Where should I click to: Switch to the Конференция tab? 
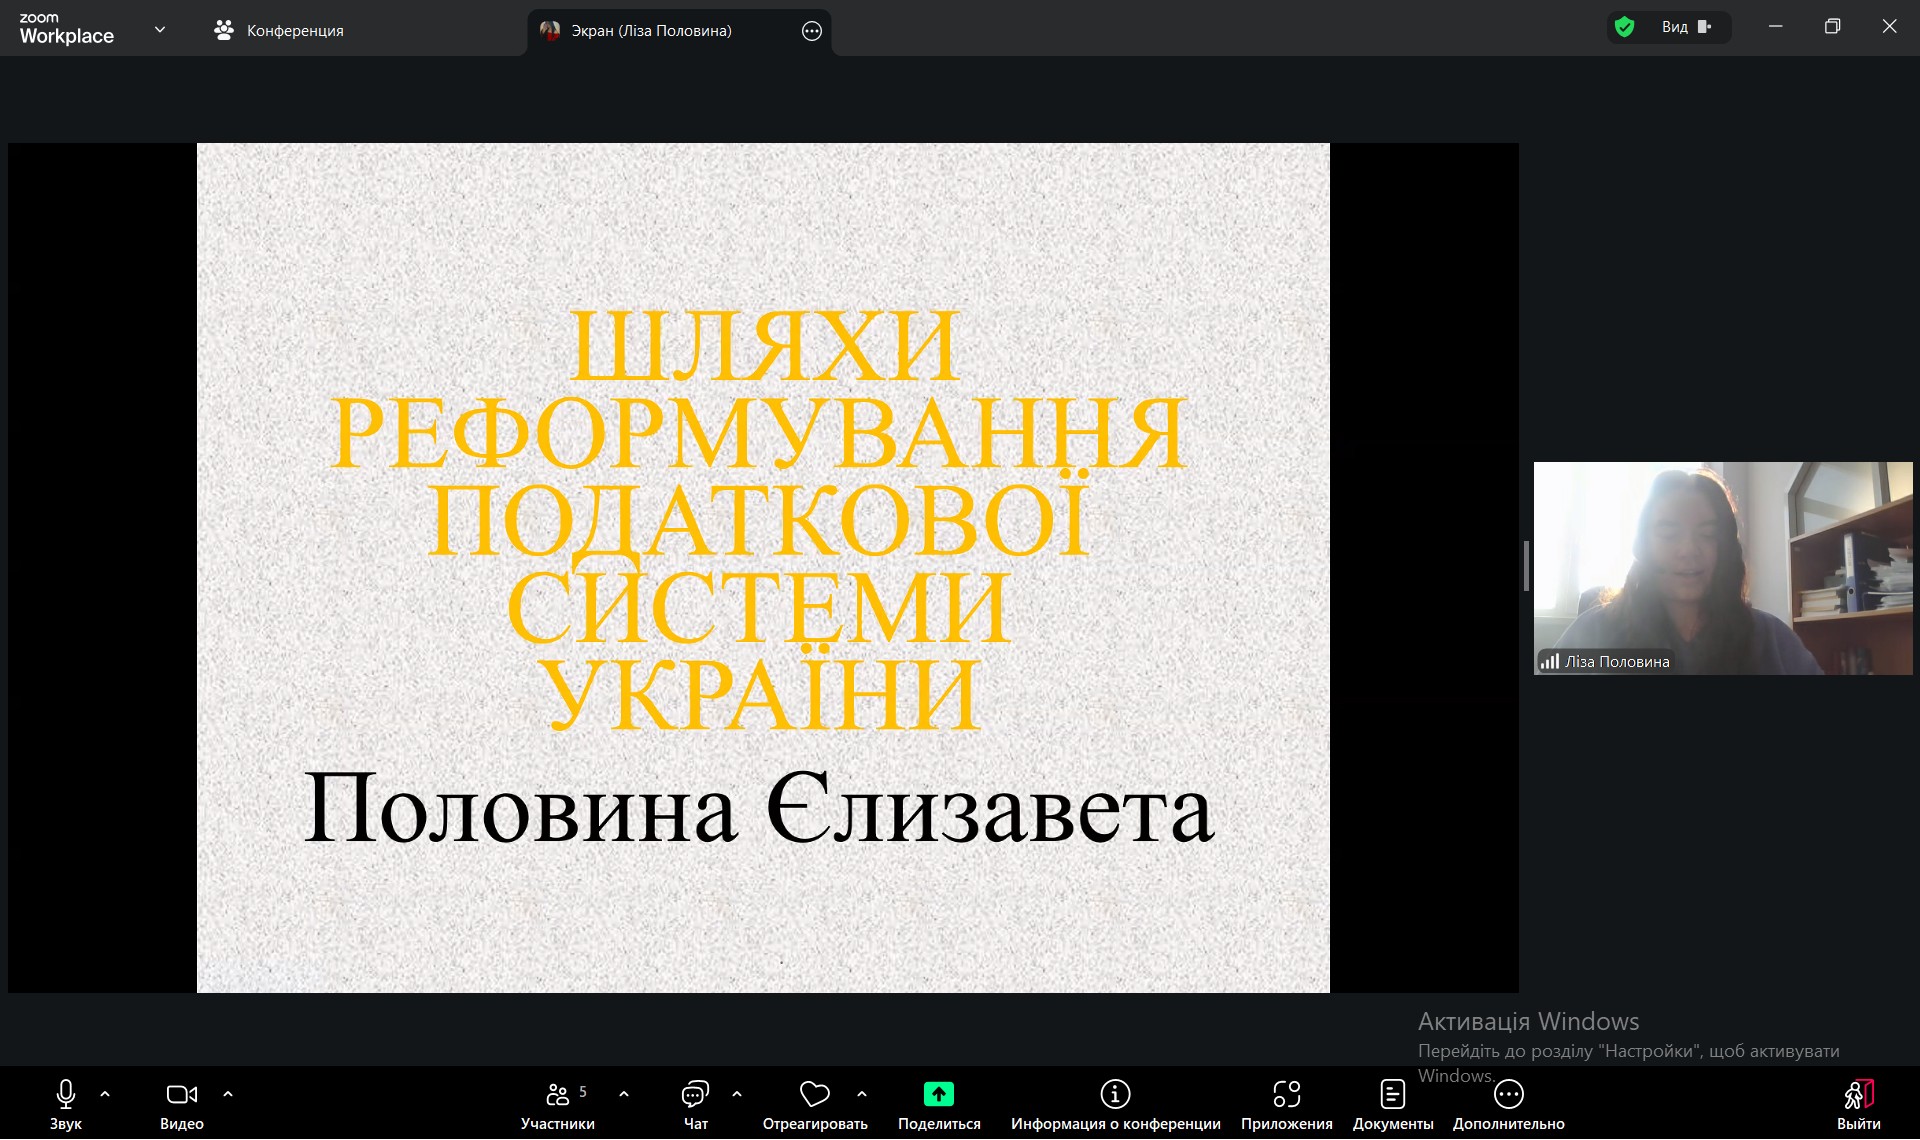(279, 31)
